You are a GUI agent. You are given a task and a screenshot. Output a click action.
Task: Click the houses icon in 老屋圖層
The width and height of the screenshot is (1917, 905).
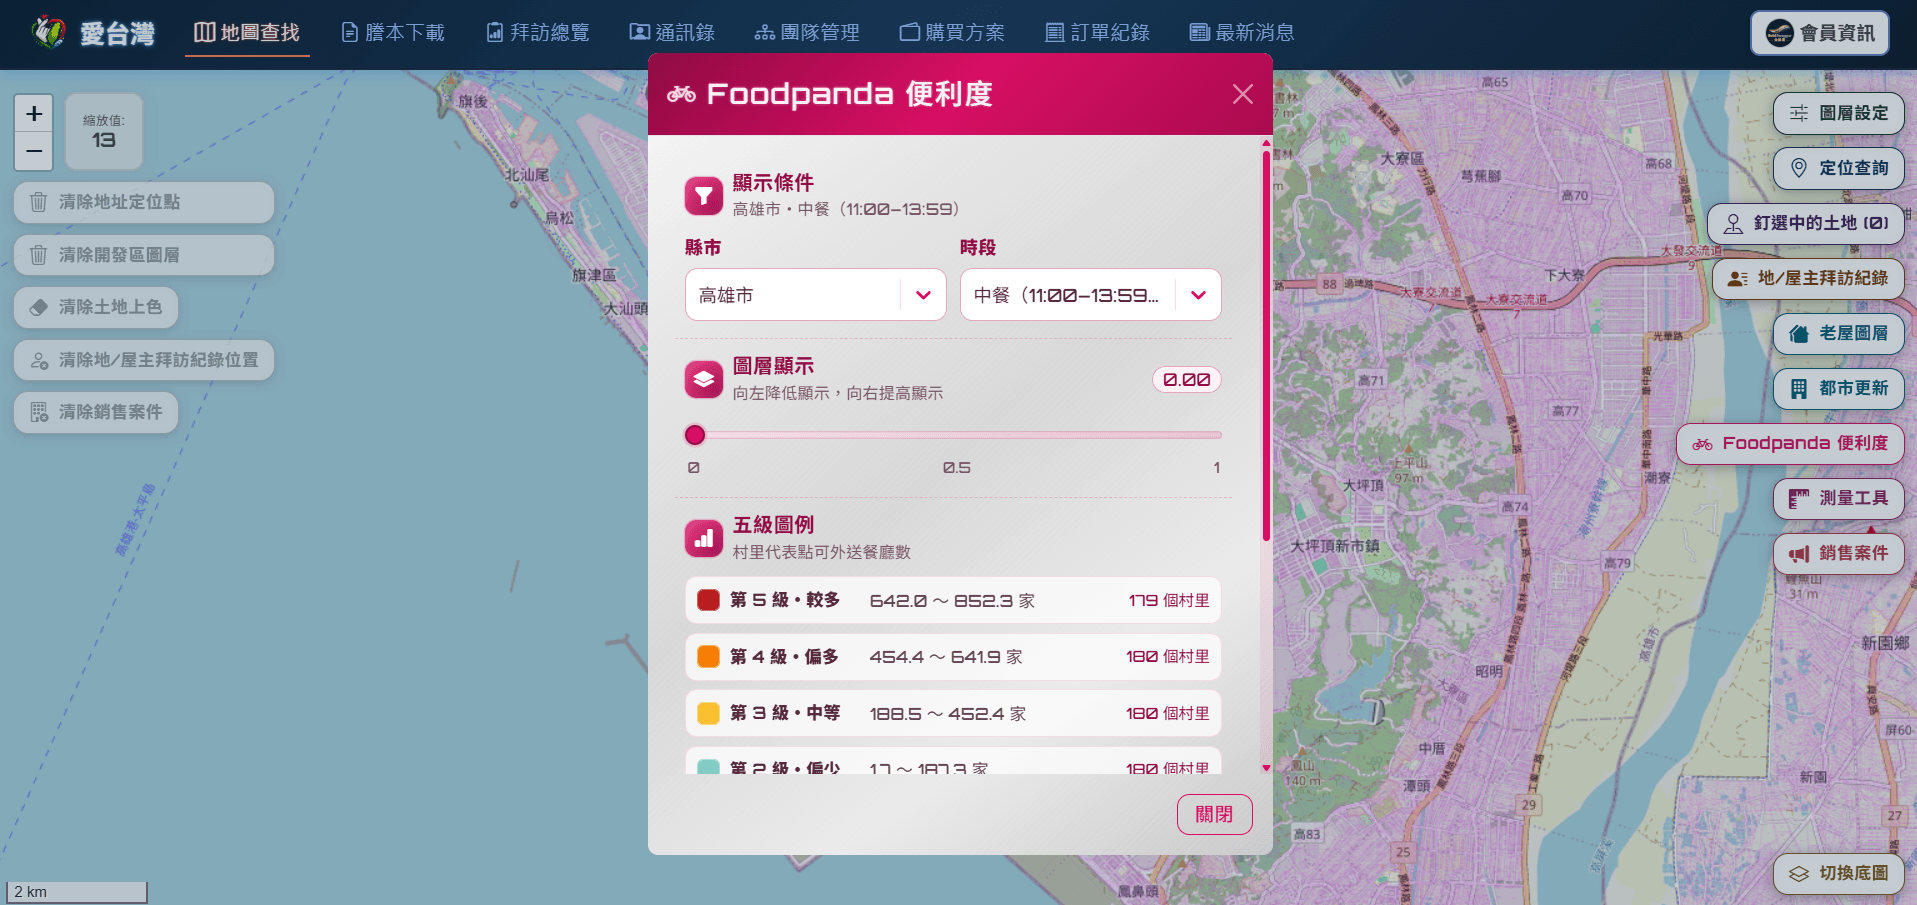point(1799,333)
